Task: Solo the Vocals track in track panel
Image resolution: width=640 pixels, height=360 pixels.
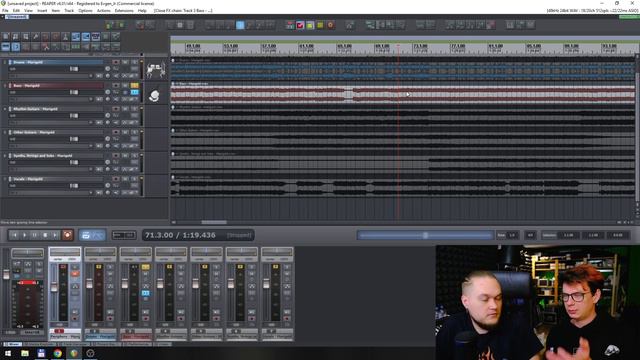Action: click(135, 179)
